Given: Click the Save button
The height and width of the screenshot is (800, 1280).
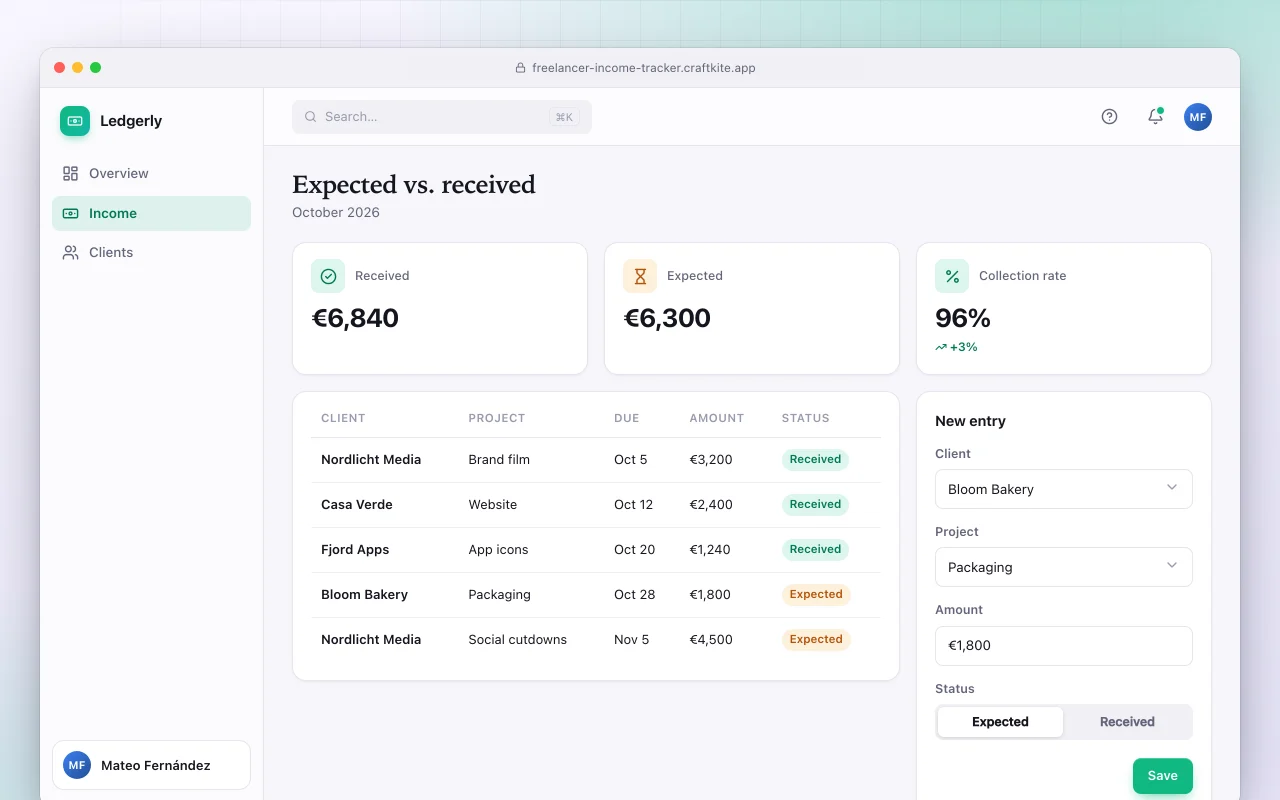Looking at the screenshot, I should (1163, 776).
